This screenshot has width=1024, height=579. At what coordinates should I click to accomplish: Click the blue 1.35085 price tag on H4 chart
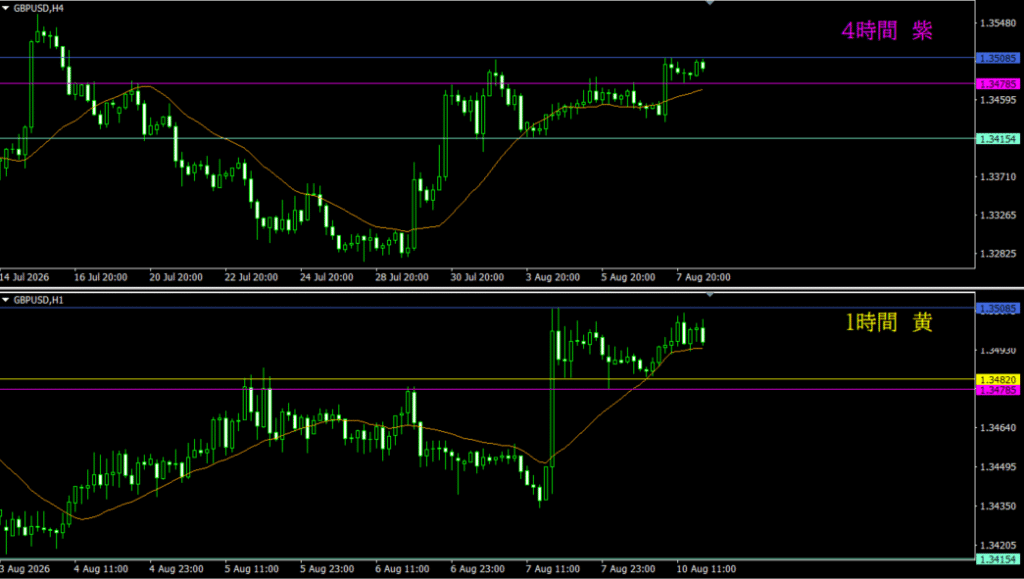tap(998, 58)
